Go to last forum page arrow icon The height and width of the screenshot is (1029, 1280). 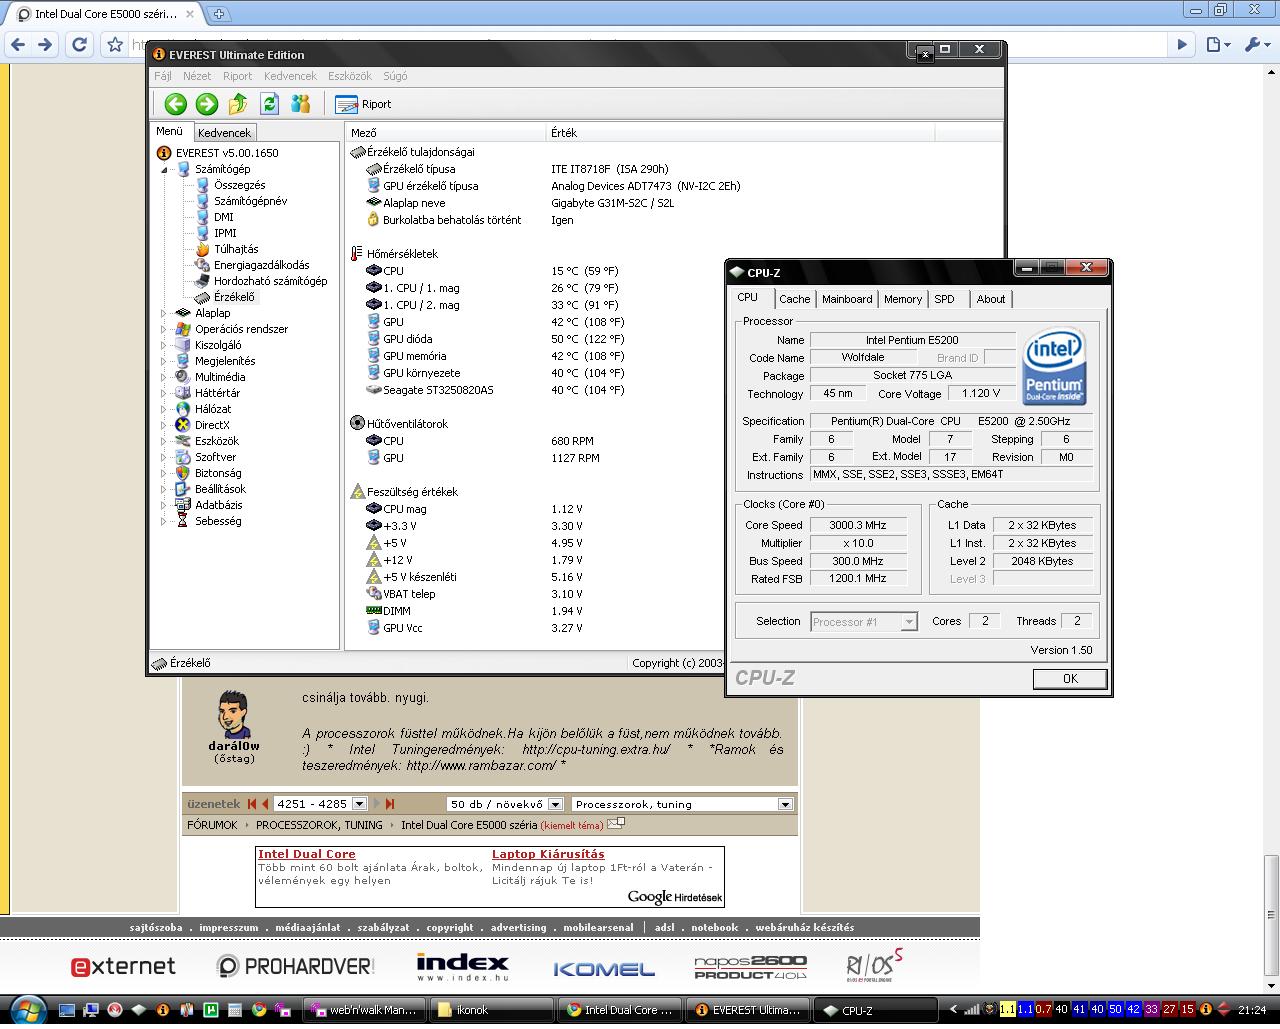tap(390, 804)
